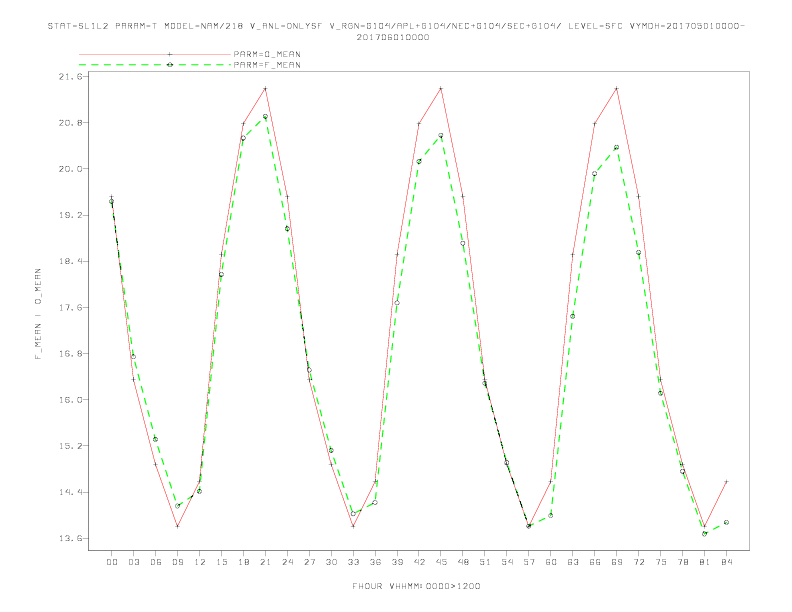Click the x-axis forecast hour label 57

click(529, 562)
